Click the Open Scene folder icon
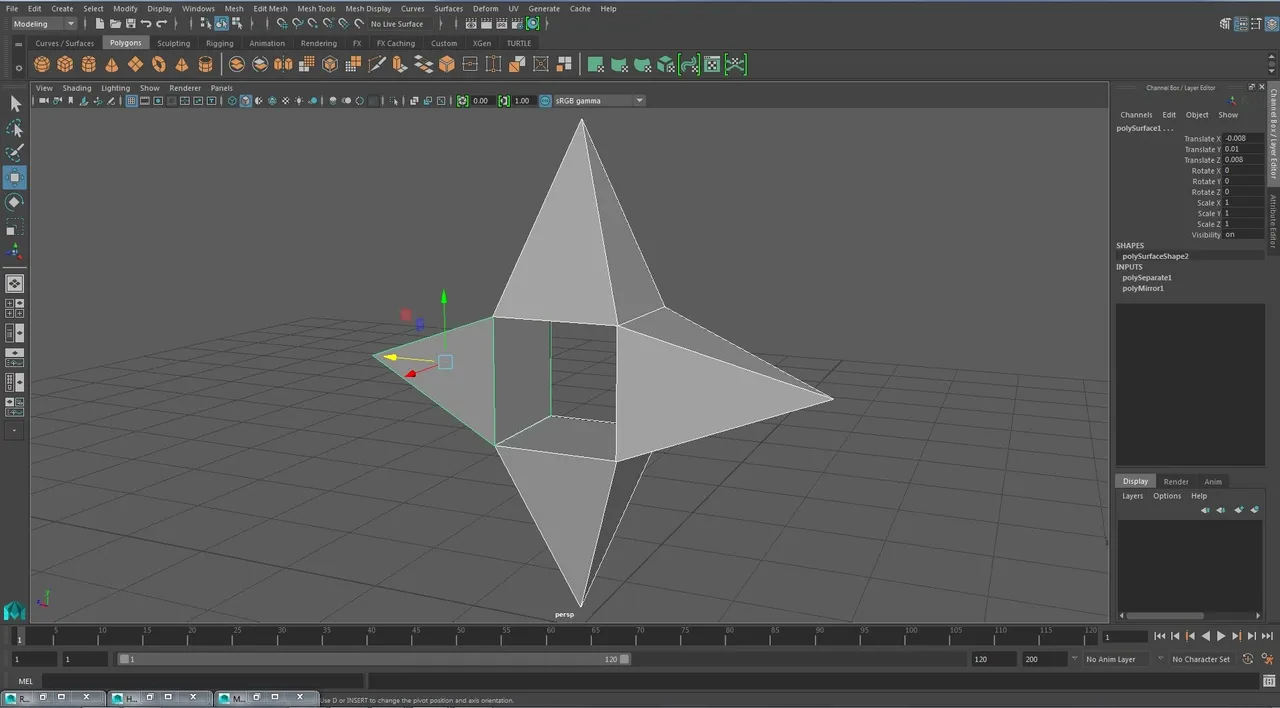1280x708 pixels. click(116, 23)
